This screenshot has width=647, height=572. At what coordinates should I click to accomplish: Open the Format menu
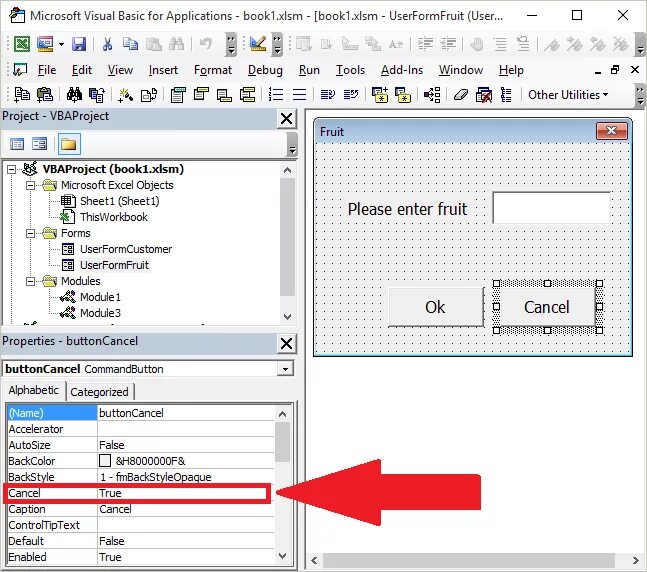point(213,70)
